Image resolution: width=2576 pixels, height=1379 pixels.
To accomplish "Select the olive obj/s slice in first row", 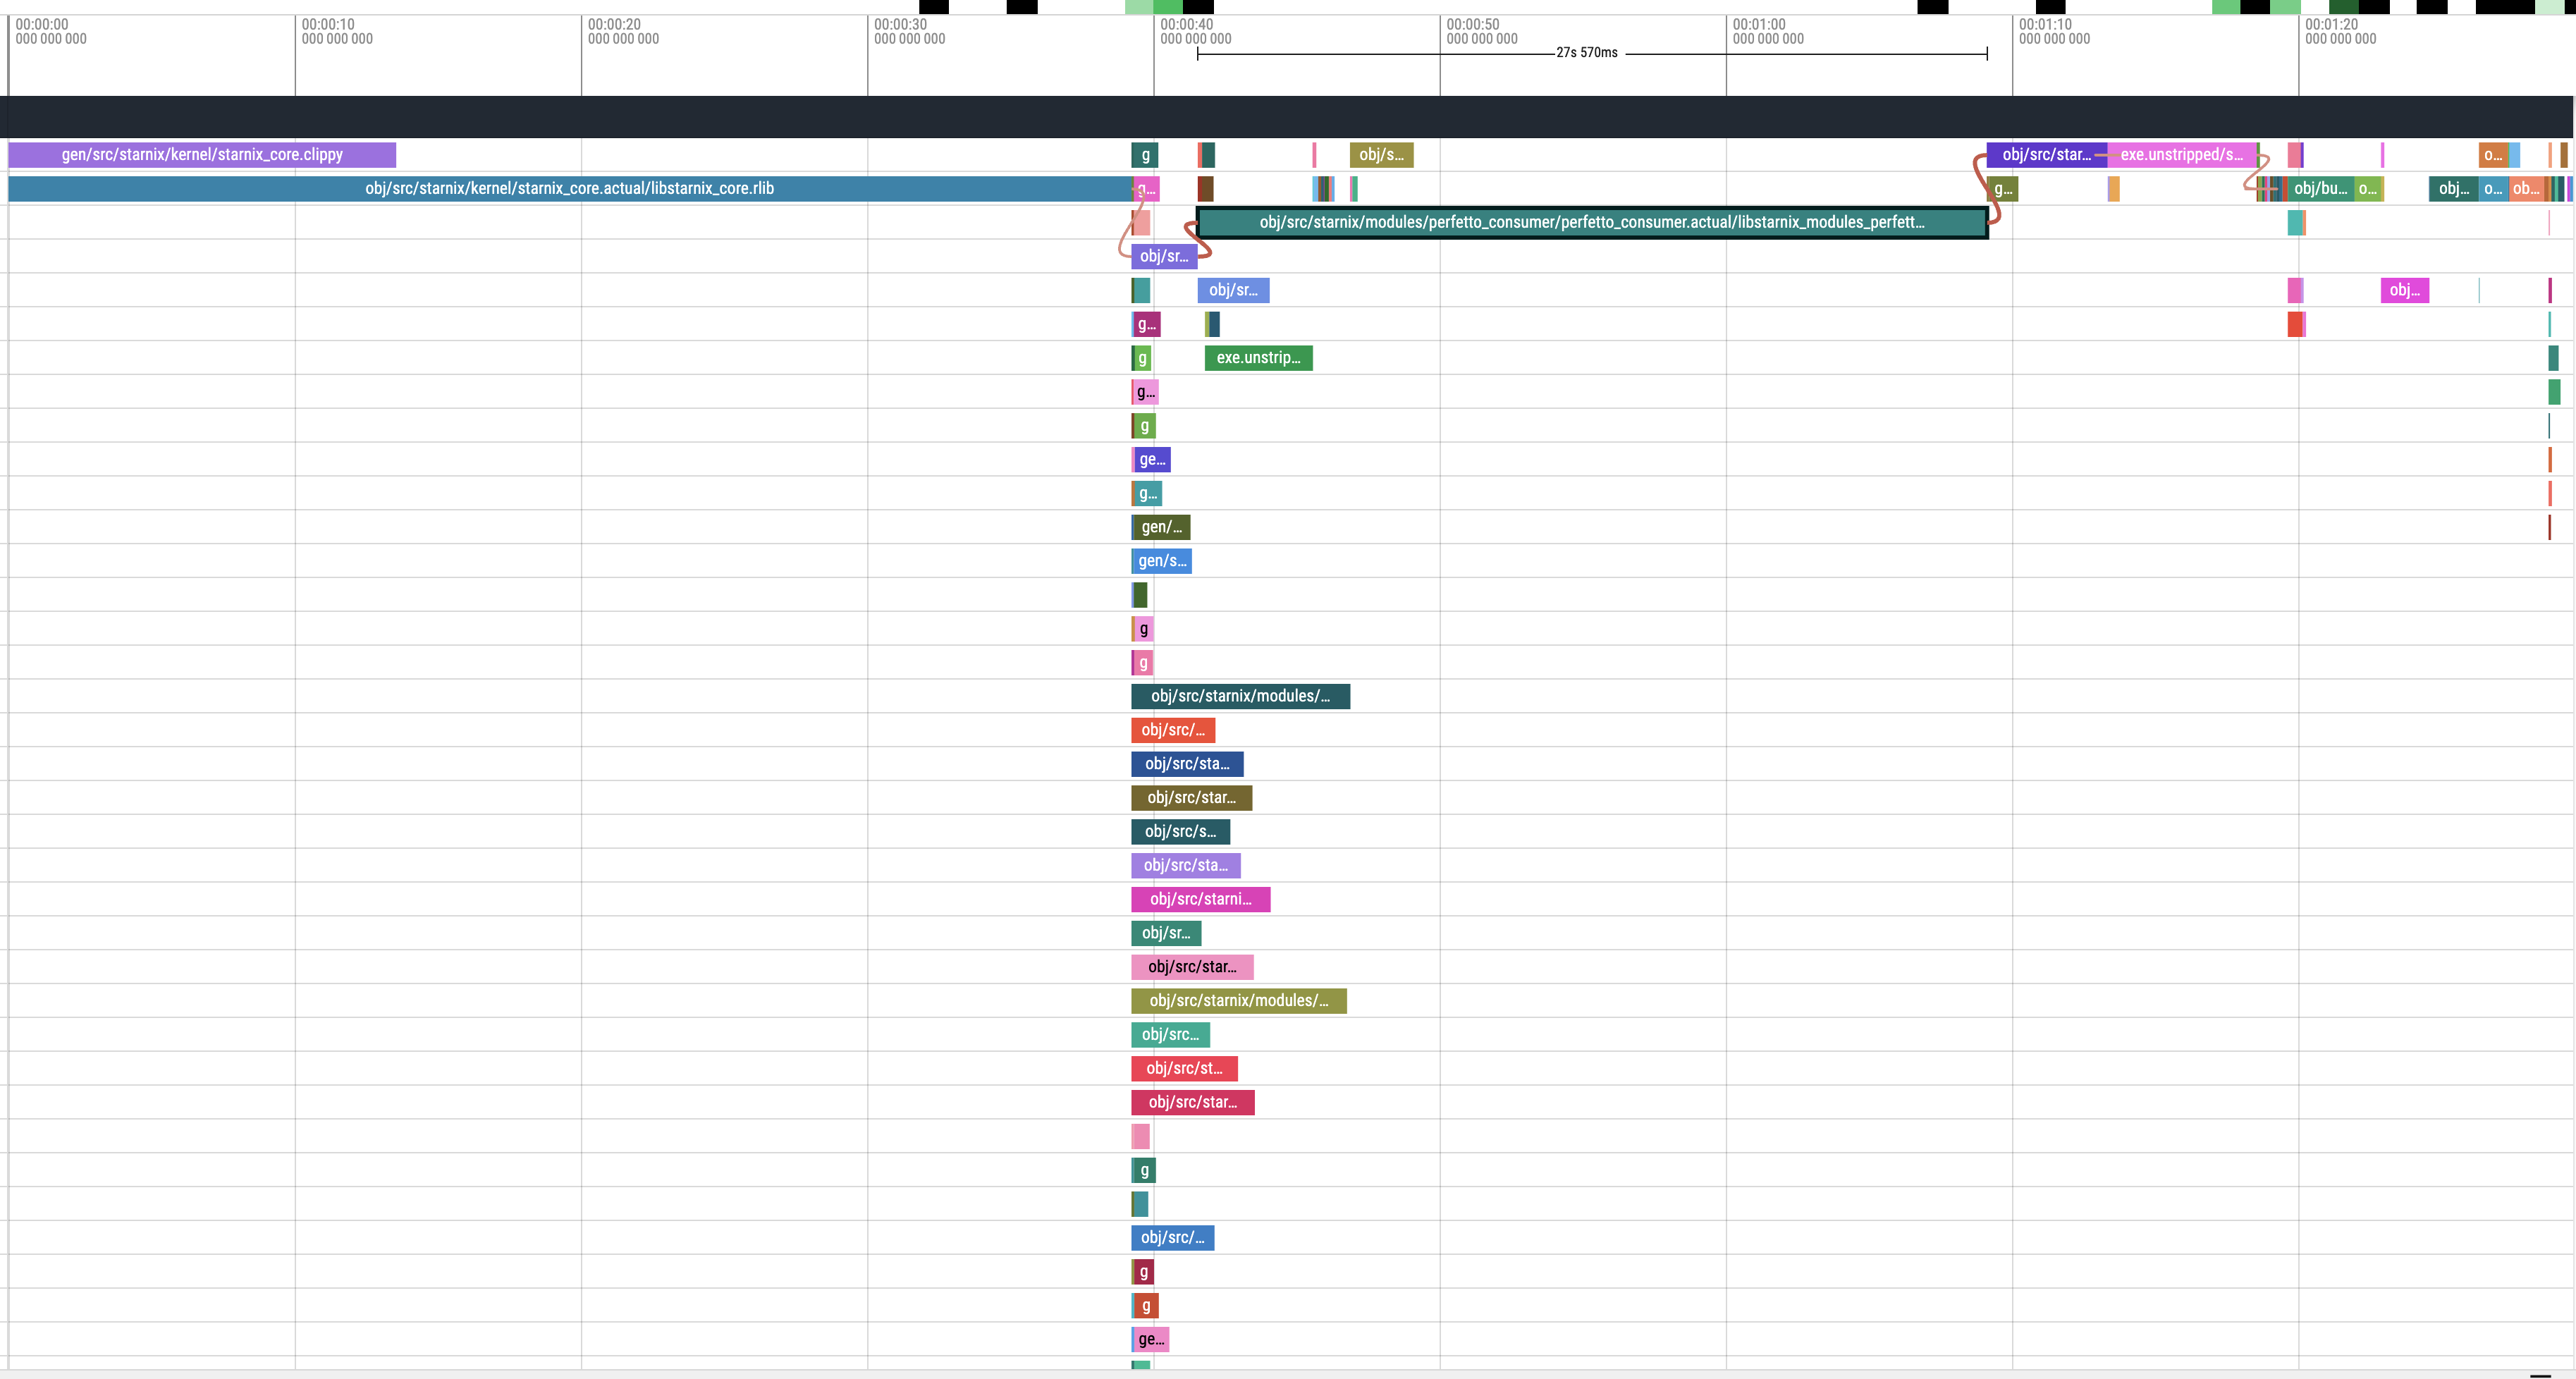I will tap(1381, 155).
